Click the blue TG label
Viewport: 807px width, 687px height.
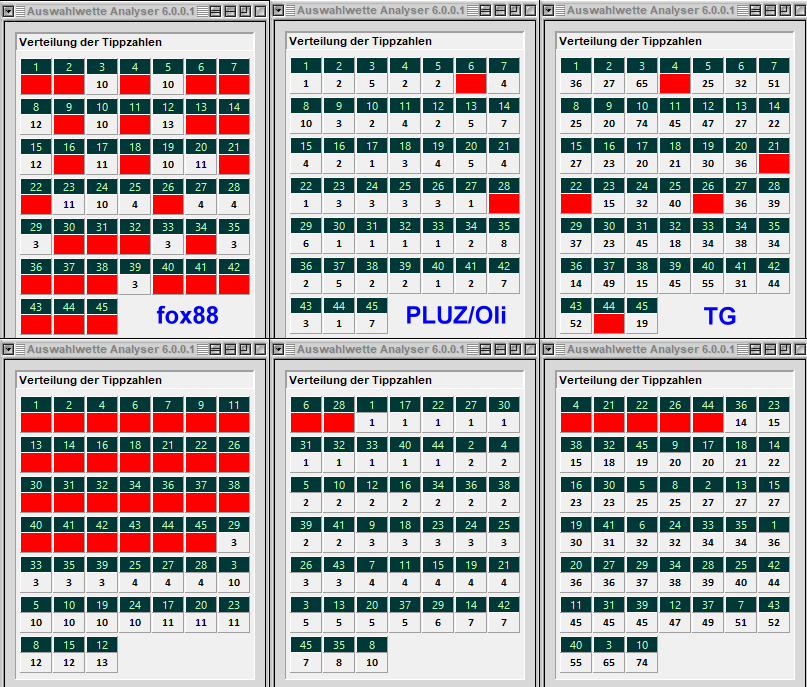tap(719, 316)
